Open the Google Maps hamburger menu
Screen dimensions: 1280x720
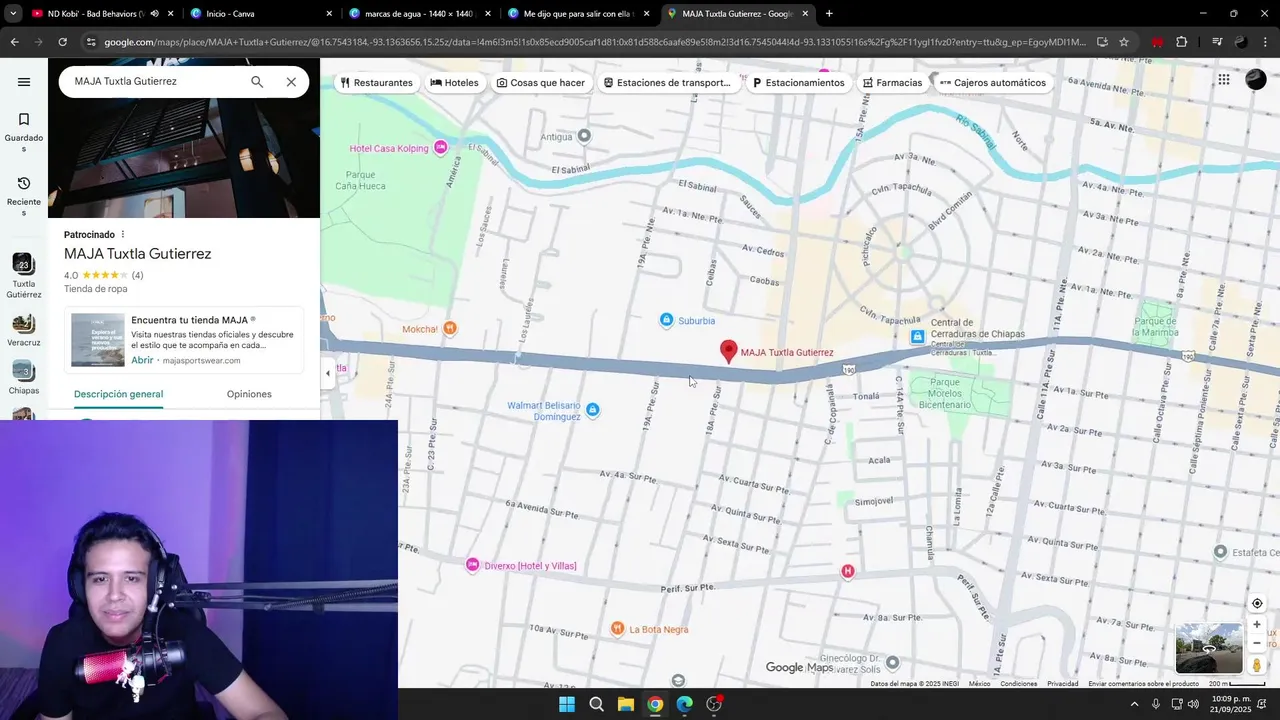(x=24, y=82)
